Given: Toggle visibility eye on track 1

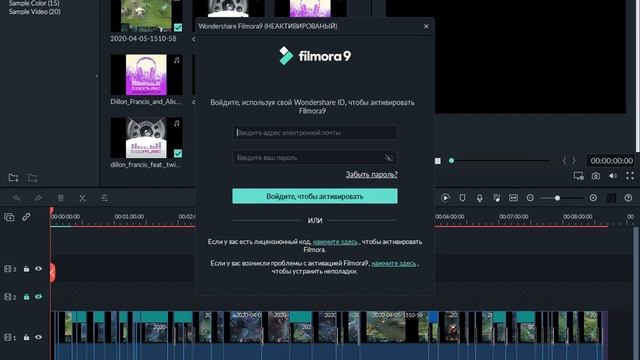Looking at the screenshot, I should pos(38,338).
